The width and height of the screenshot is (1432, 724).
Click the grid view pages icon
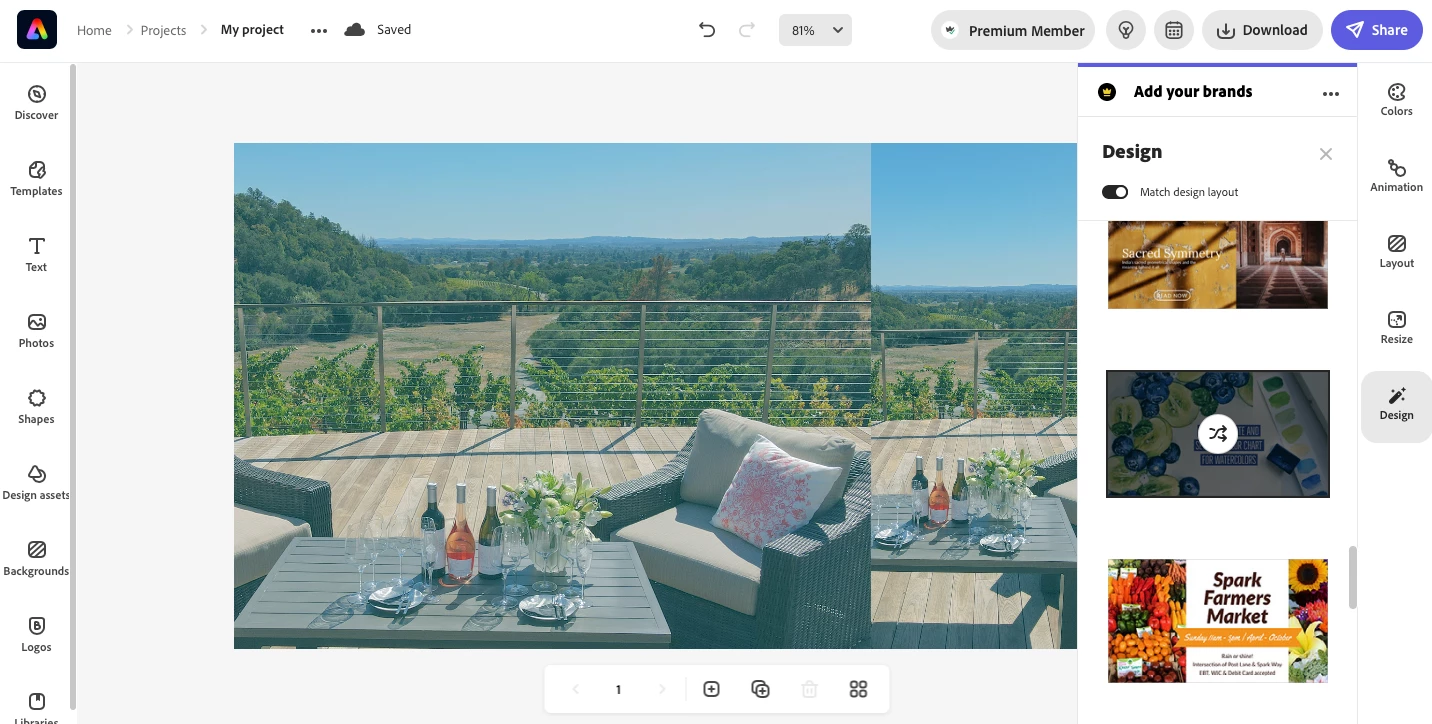(x=858, y=689)
